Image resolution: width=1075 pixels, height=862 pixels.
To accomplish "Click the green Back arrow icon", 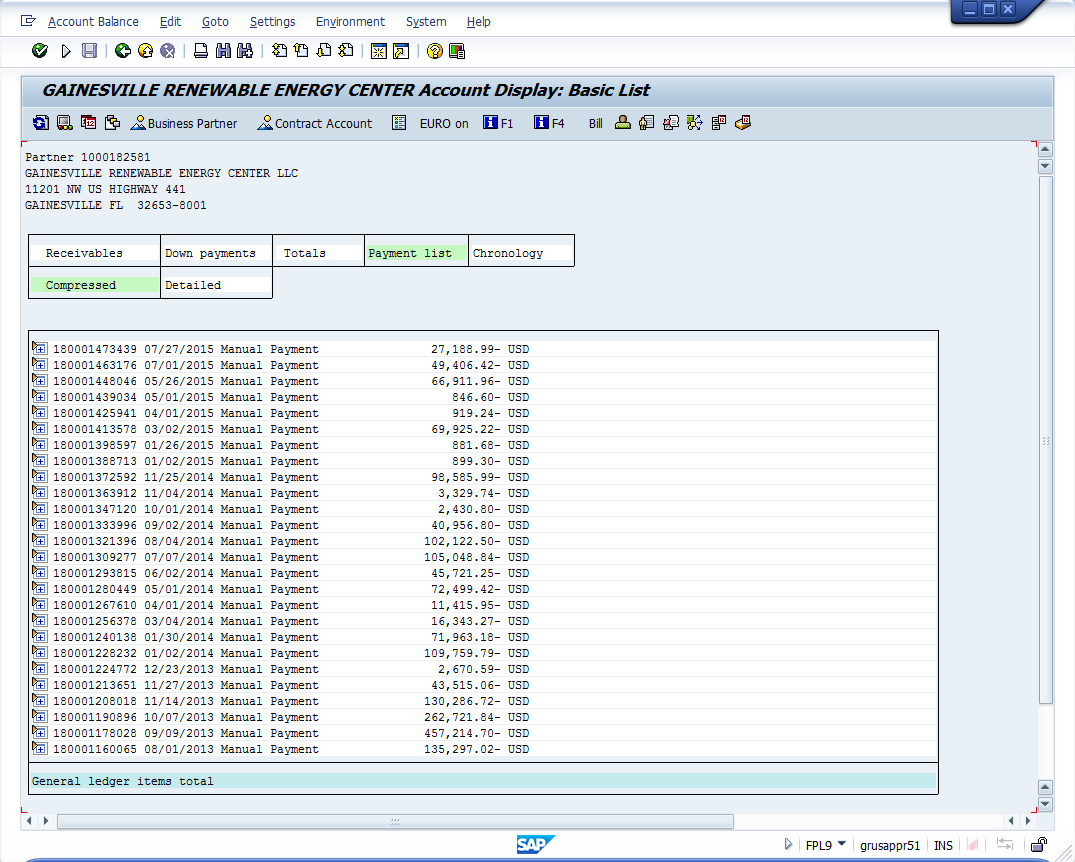I will coord(123,51).
